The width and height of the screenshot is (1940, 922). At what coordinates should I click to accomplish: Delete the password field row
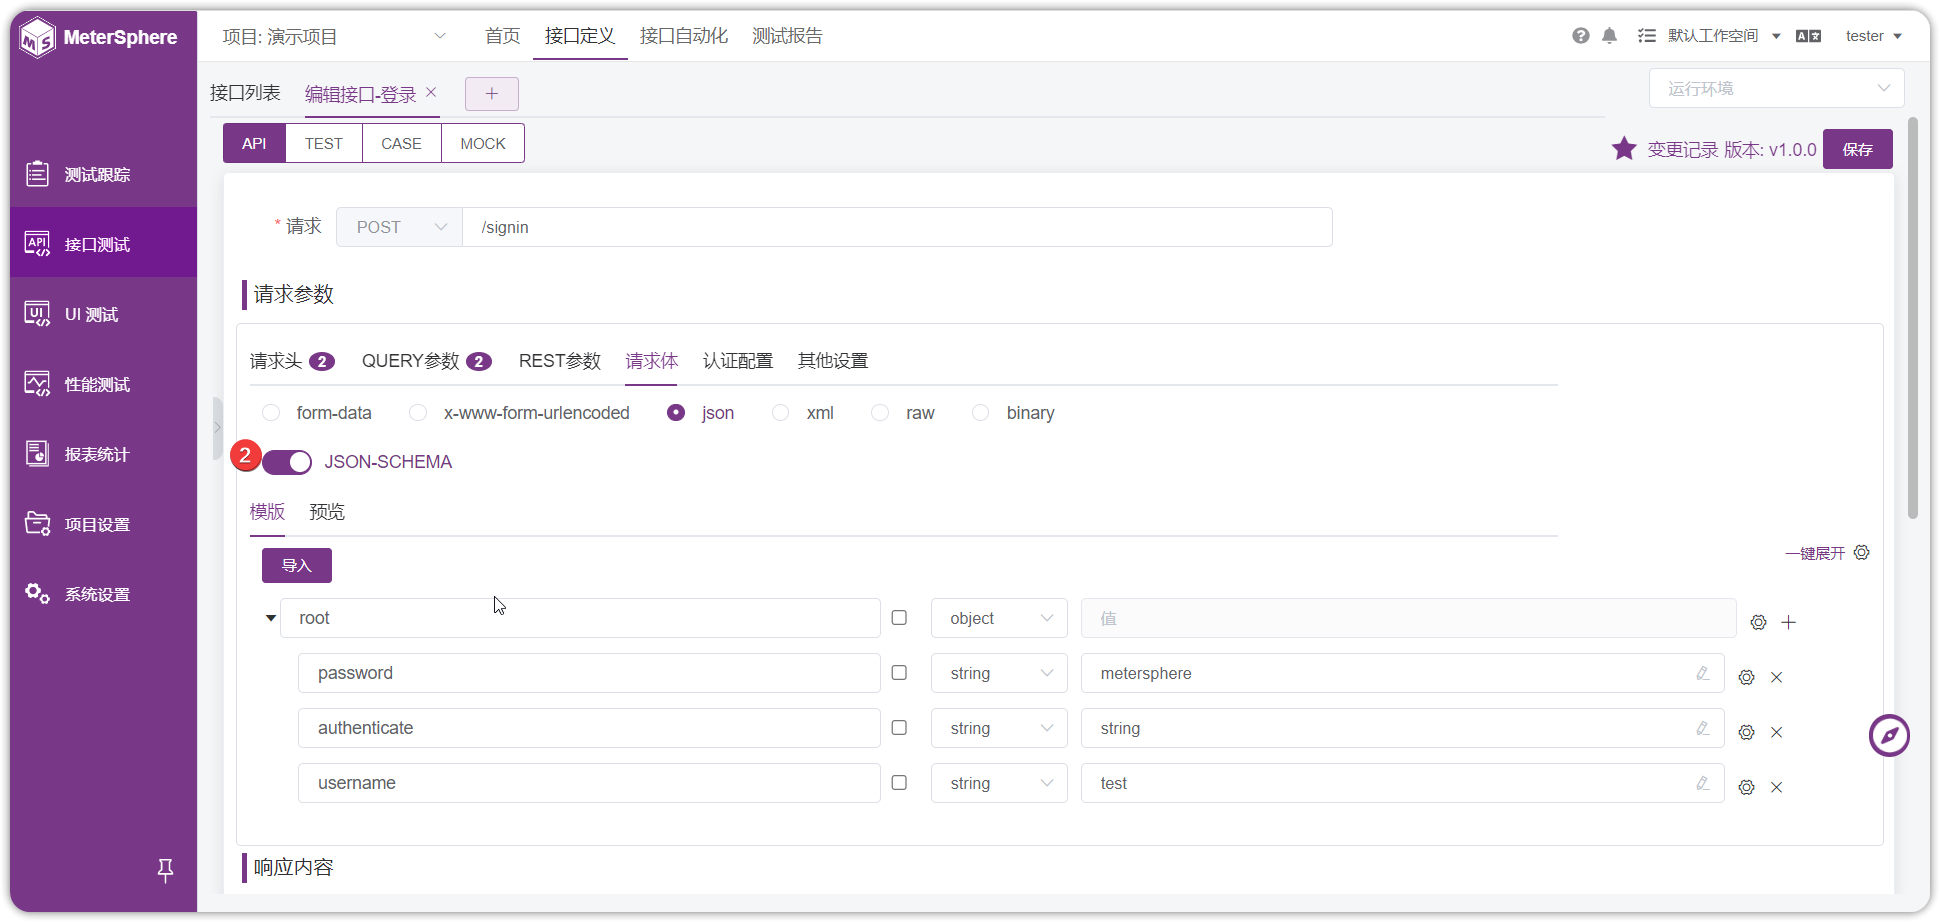[x=1777, y=677]
